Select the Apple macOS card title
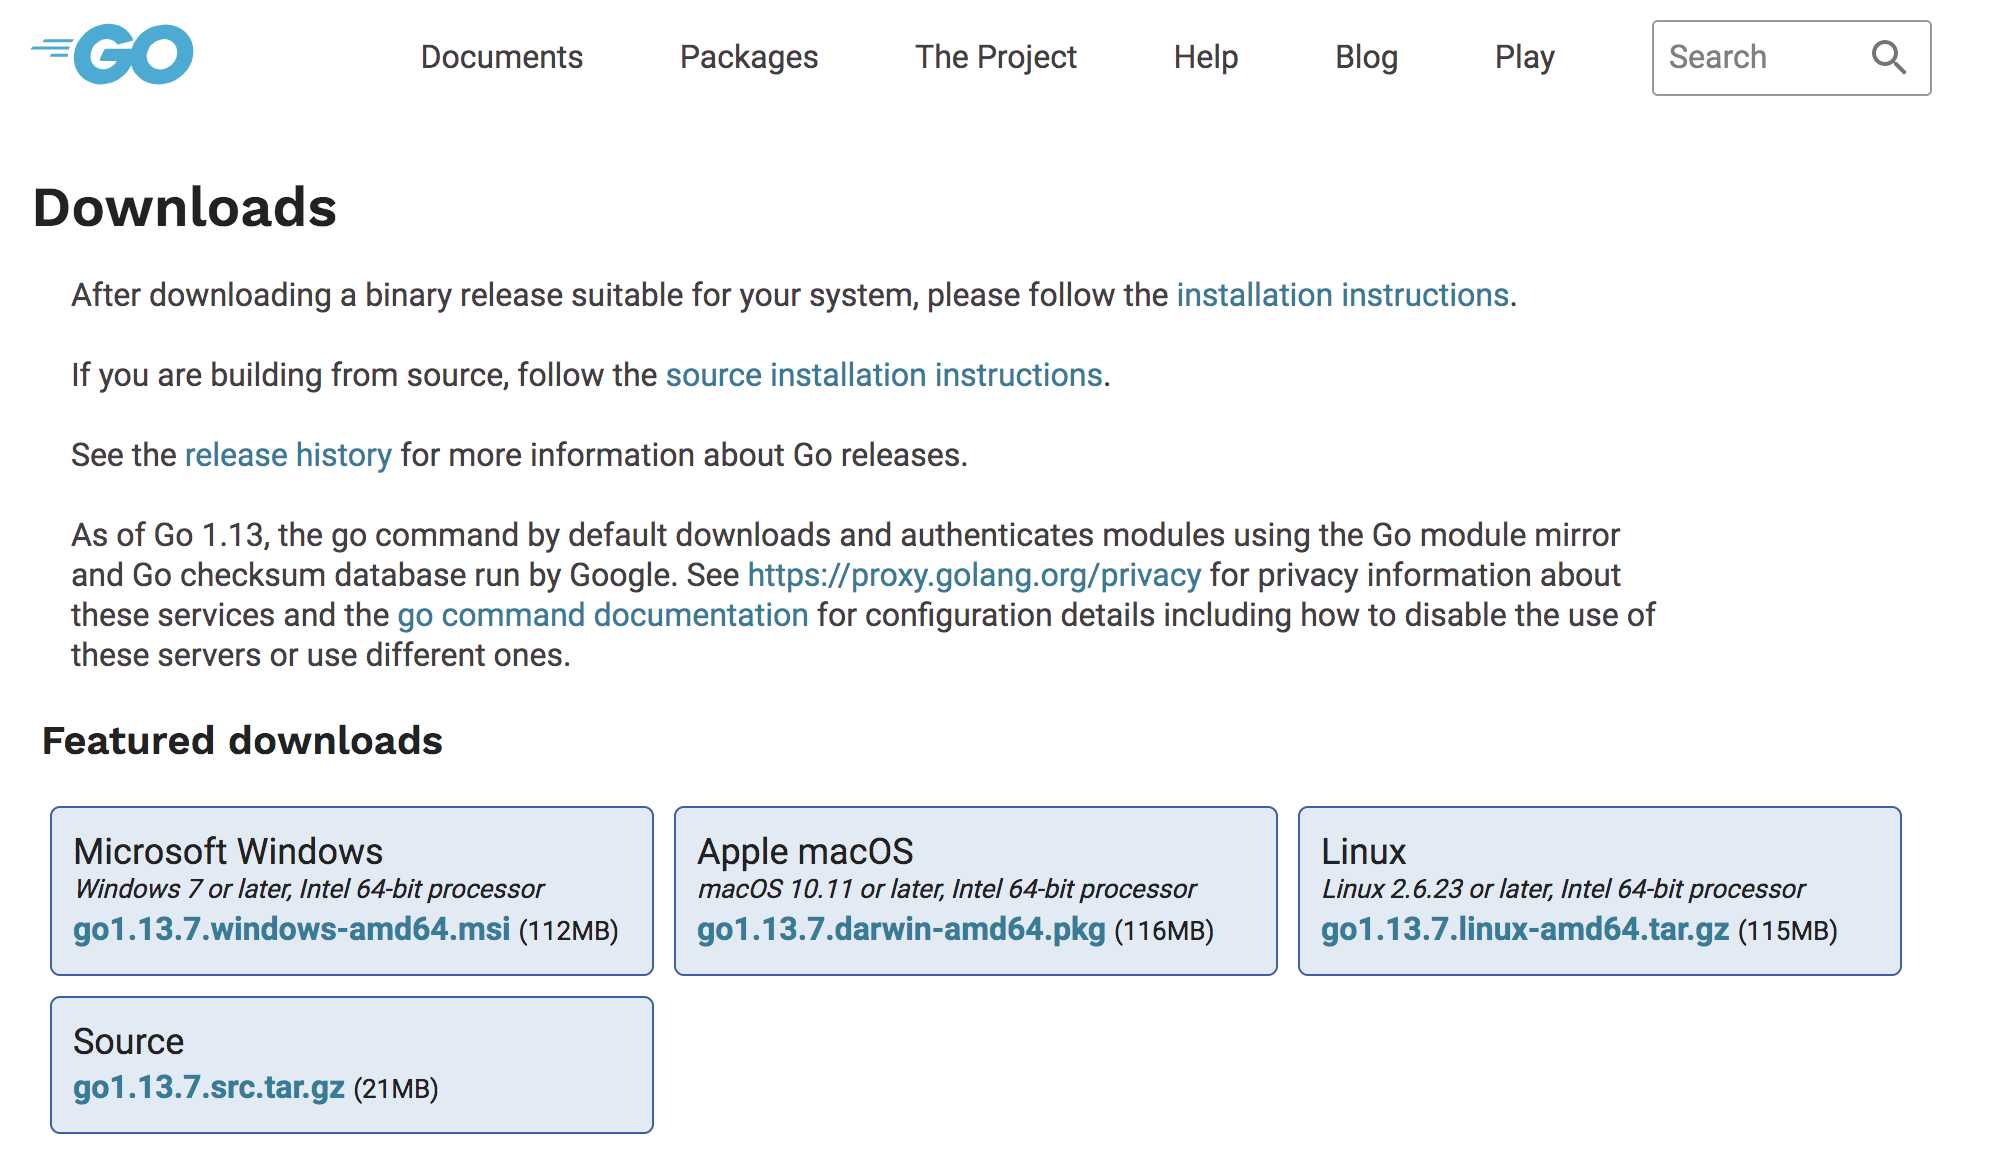This screenshot has height=1150, width=1998. tap(805, 851)
